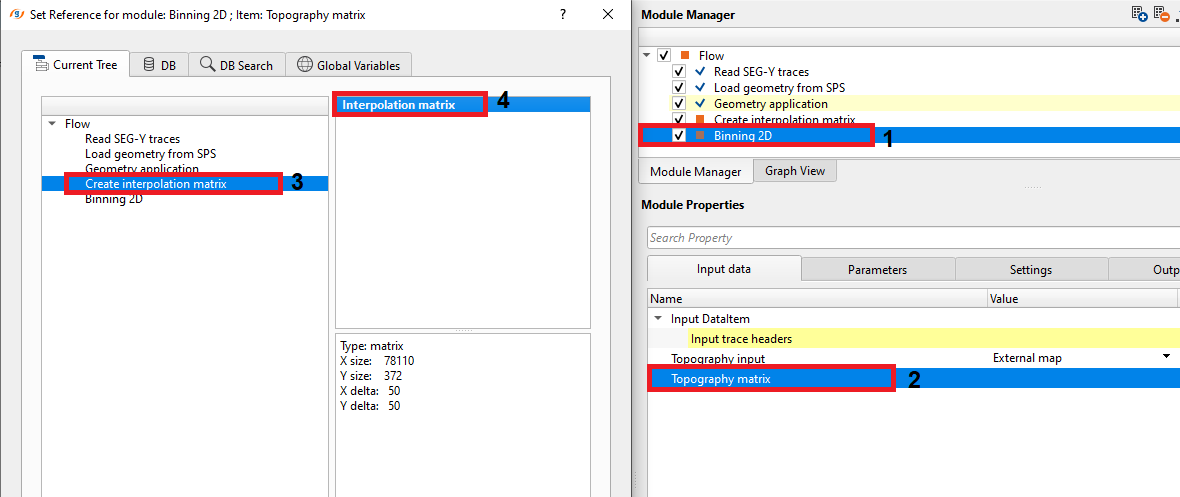1180x497 pixels.
Task: Toggle the Flow root checkbox
Action: click(664, 56)
